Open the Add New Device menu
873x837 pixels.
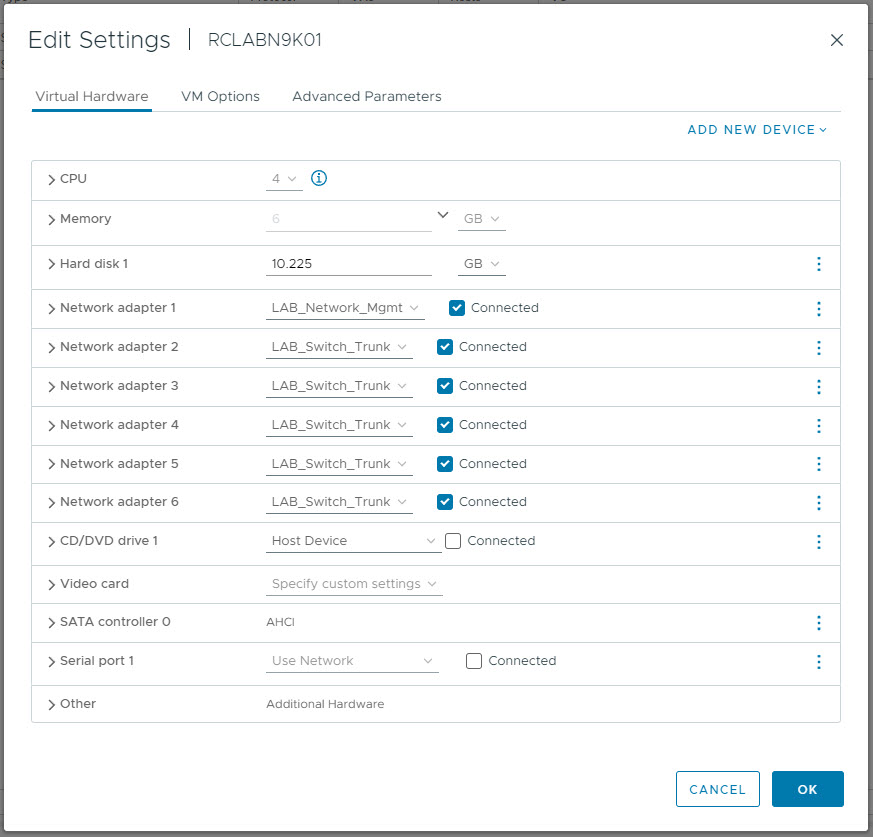[757, 130]
